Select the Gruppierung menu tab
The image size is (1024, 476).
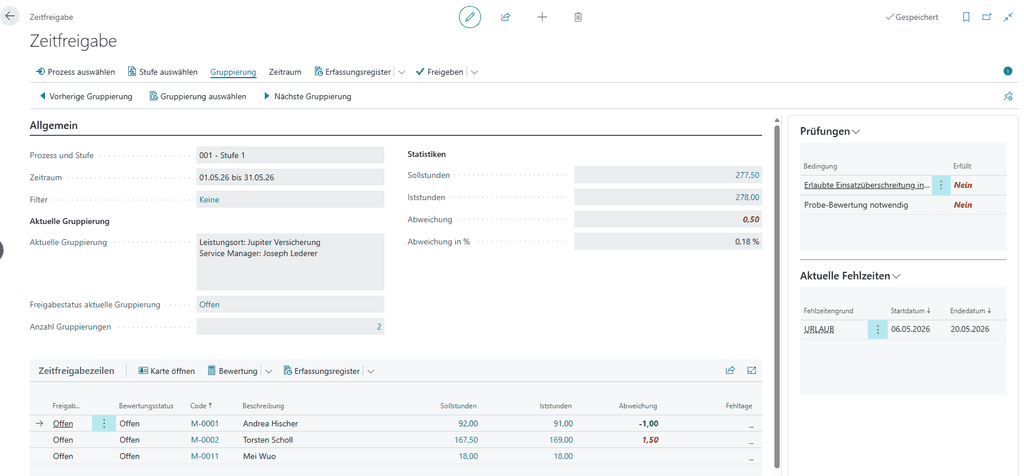click(233, 72)
